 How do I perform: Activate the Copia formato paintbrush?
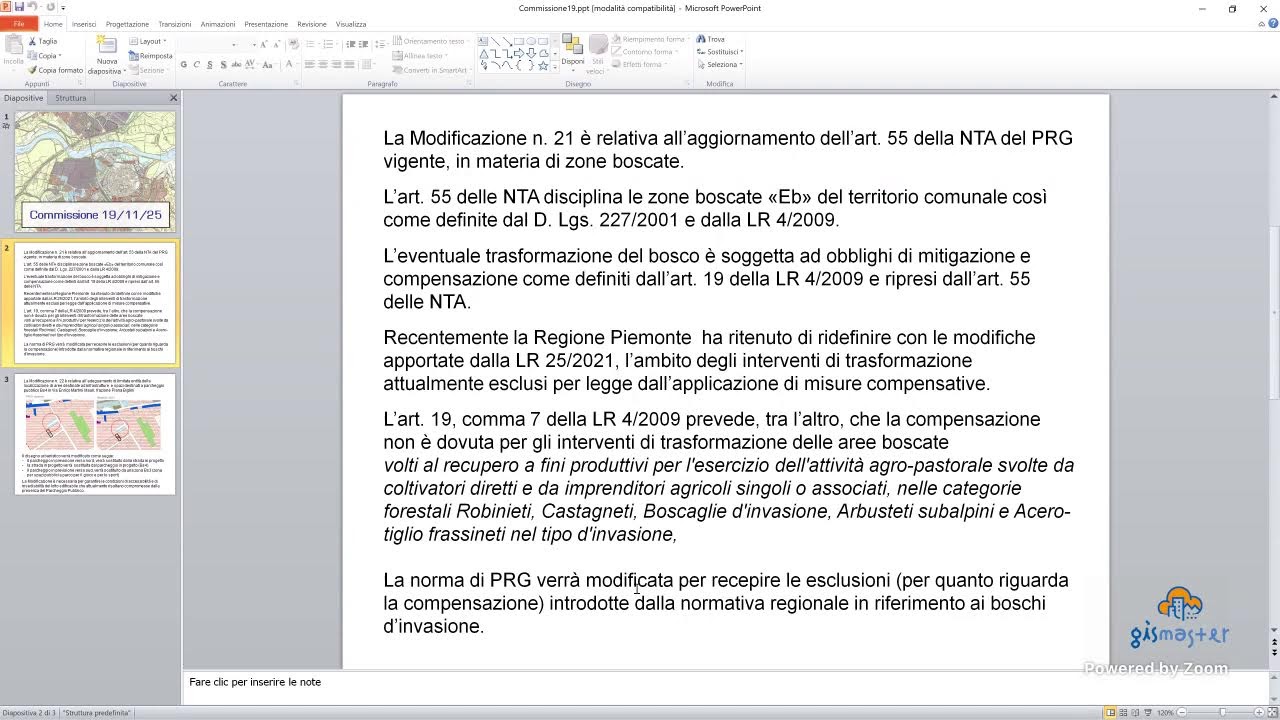click(x=56, y=70)
